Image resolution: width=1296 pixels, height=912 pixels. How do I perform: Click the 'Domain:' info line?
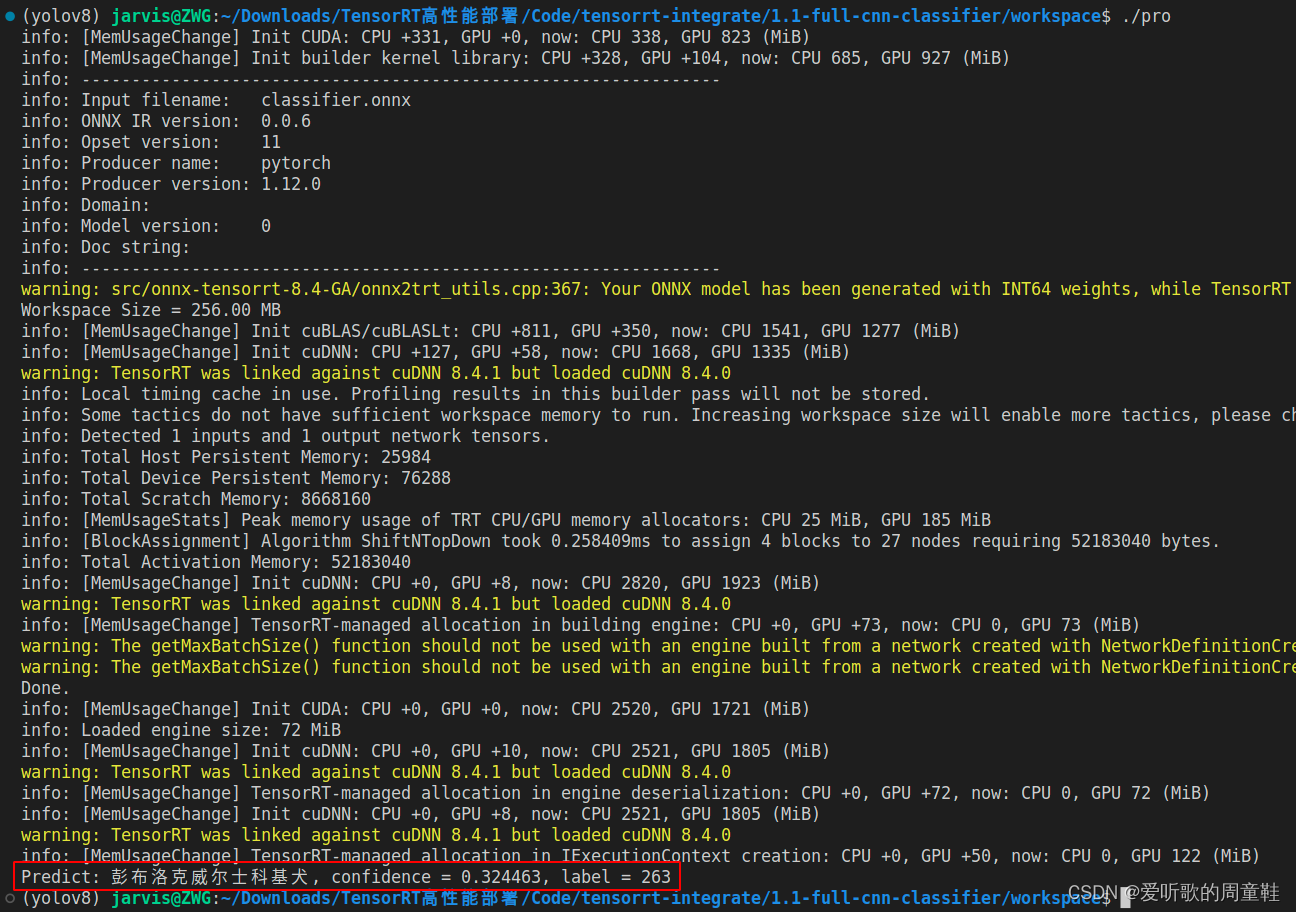pyautogui.click(x=86, y=205)
